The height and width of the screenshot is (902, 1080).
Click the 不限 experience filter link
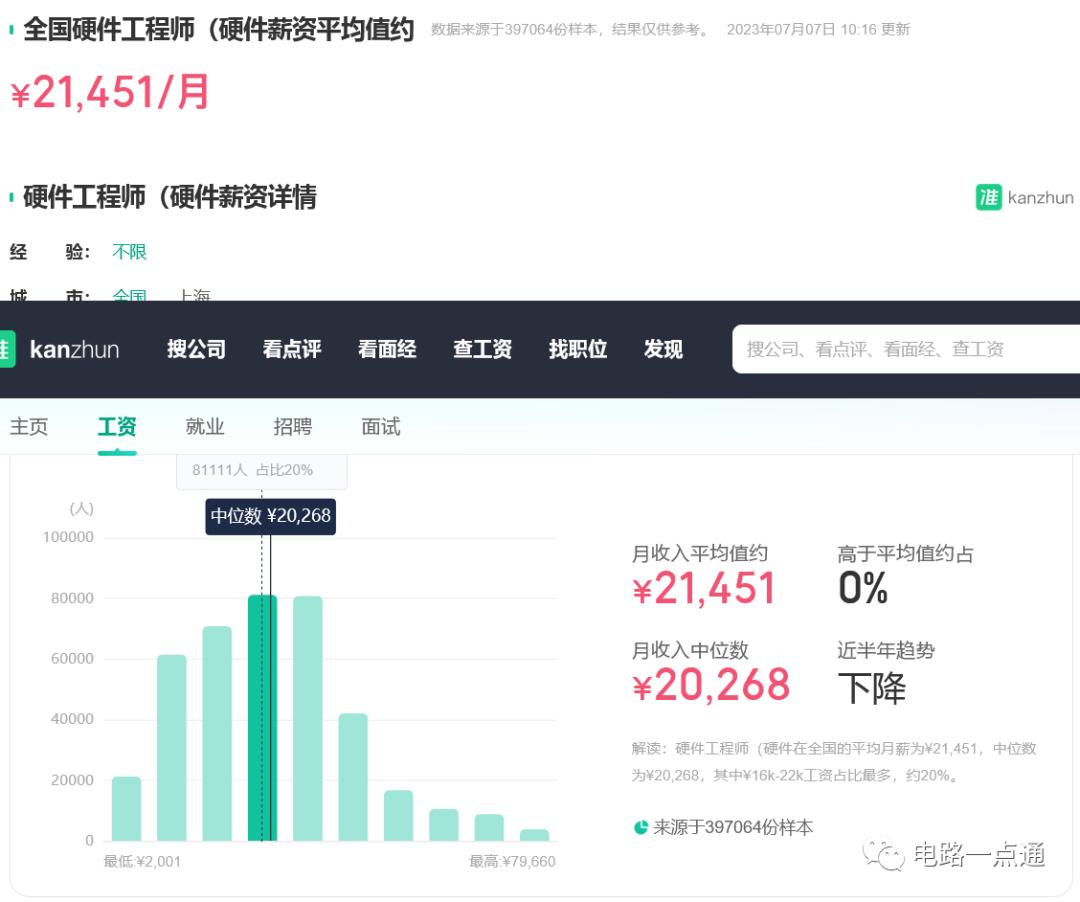pyautogui.click(x=129, y=251)
